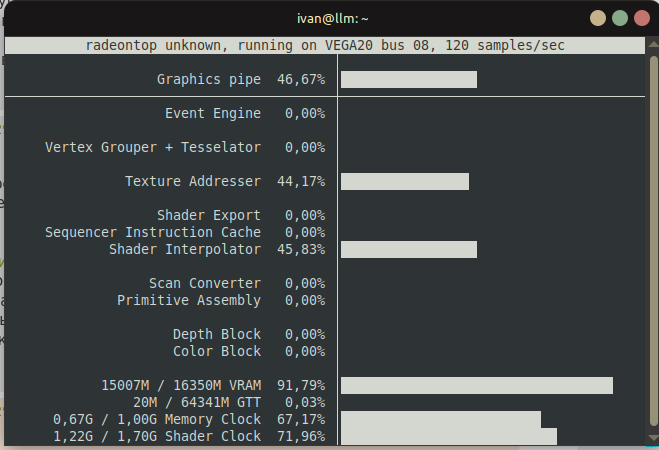
Task: Click the tan minimize window button
Action: [x=598, y=18]
